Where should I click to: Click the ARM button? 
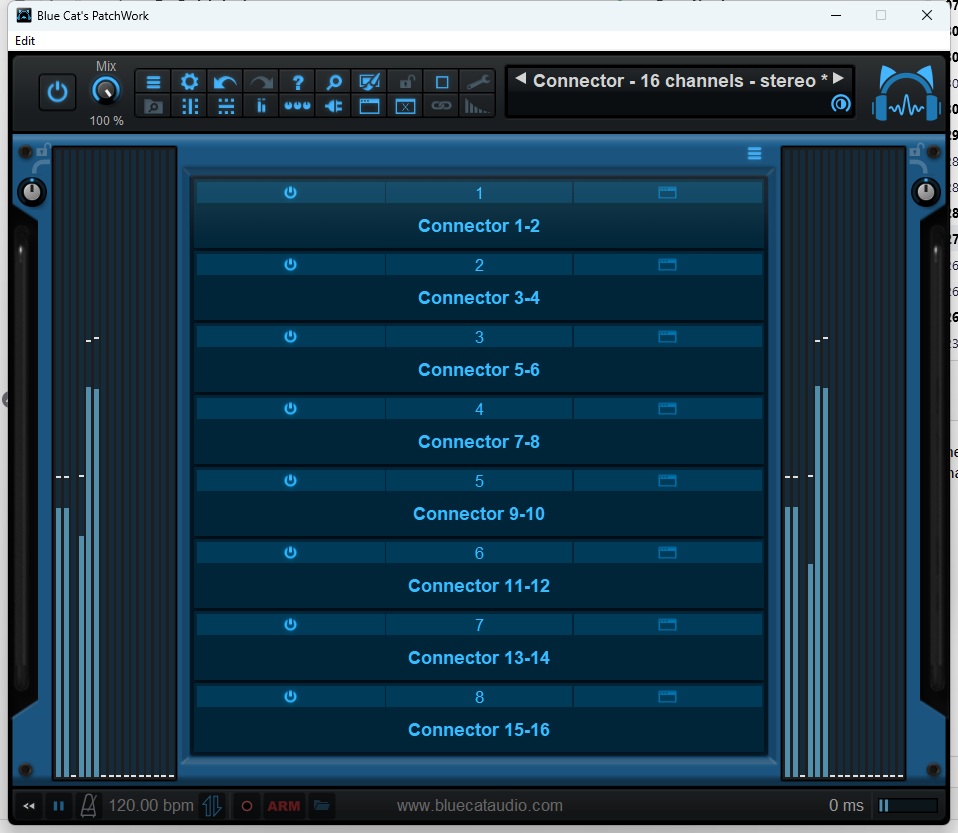tap(284, 806)
